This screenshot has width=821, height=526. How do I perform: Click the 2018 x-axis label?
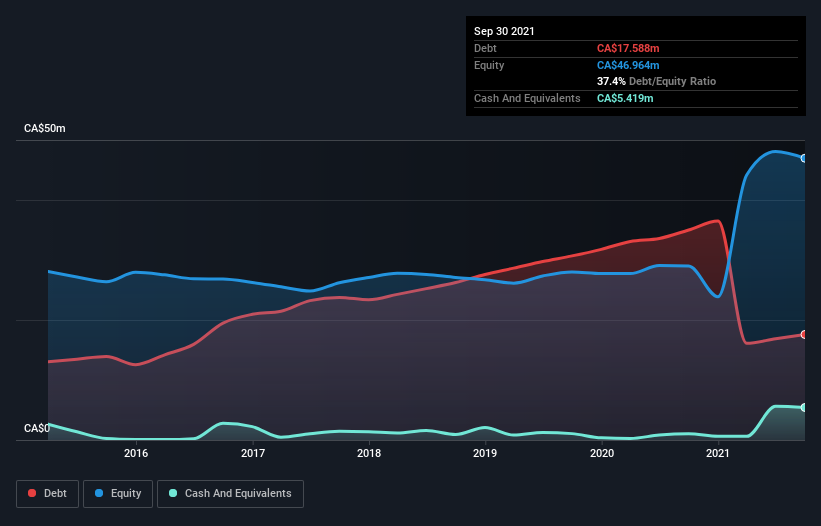369,453
